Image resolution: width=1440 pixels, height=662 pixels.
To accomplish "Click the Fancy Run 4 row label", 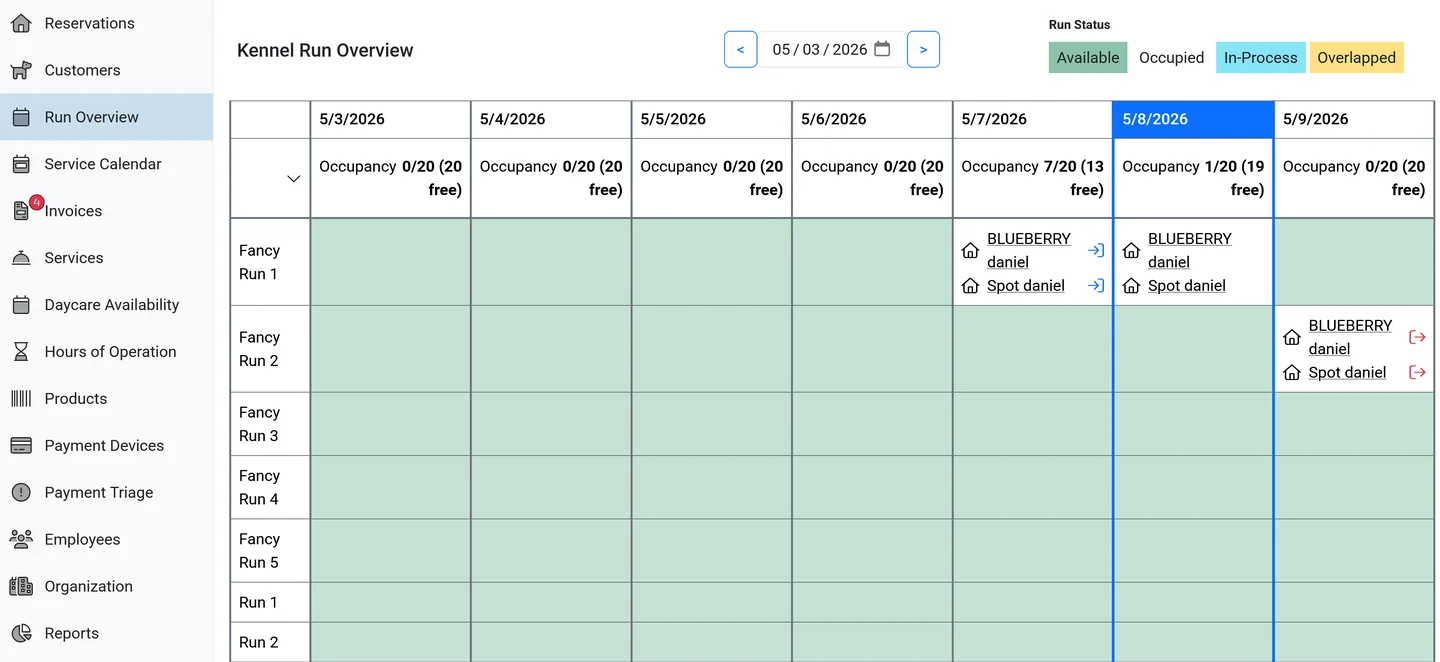I will [270, 487].
